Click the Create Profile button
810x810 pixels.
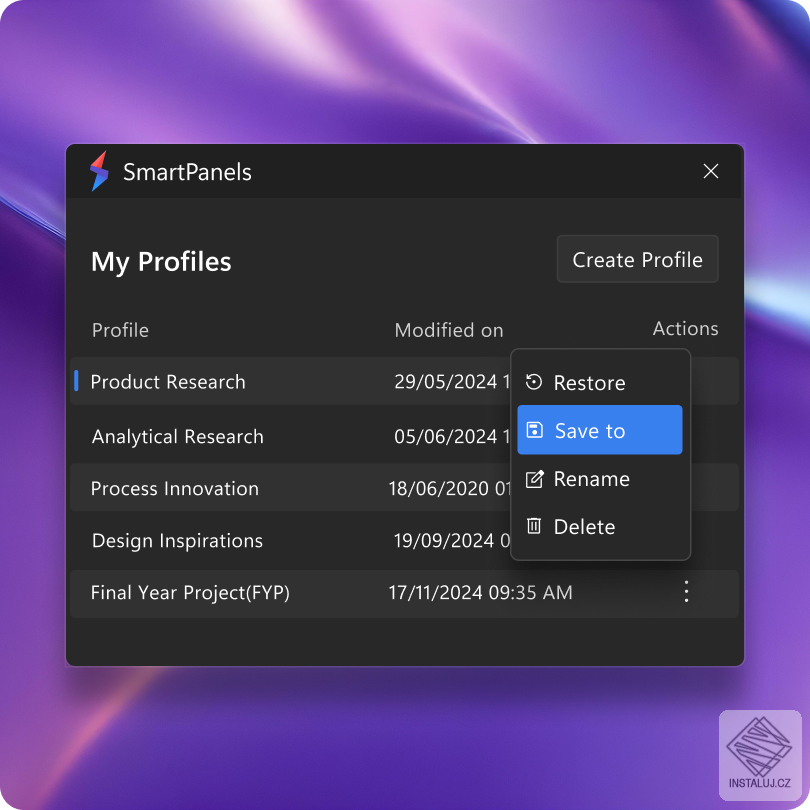[637, 259]
